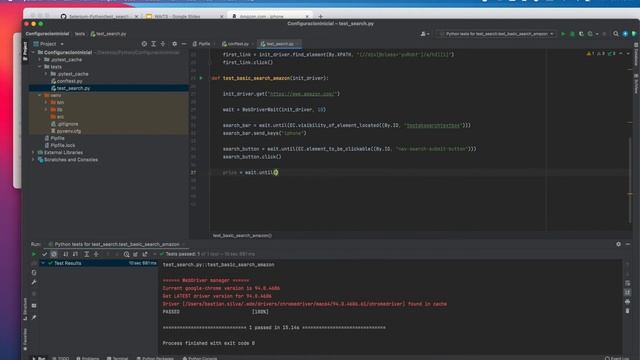Rerun tests in Run panel
This screenshot has width=640, height=360.
pos(34,254)
